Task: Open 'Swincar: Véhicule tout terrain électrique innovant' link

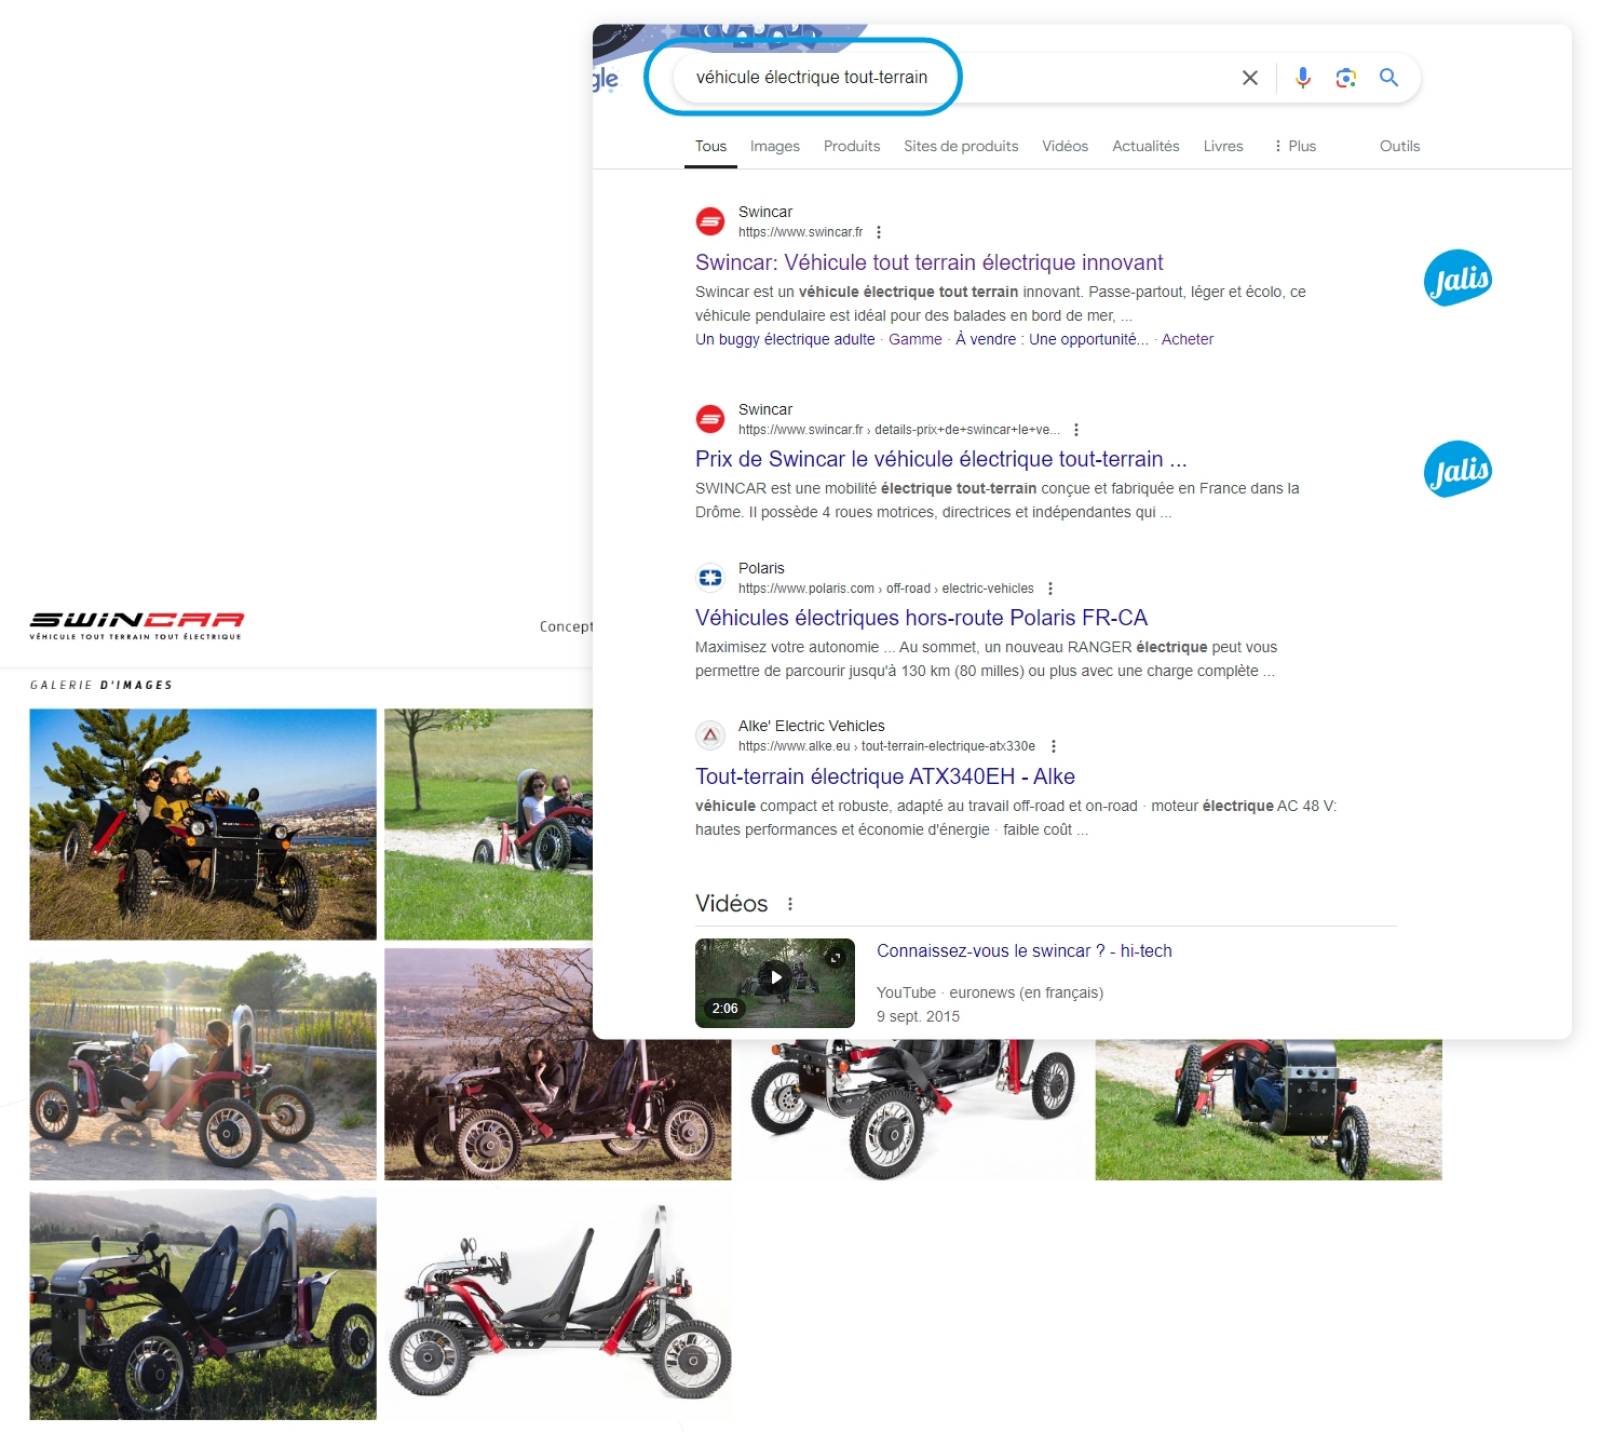Action: click(929, 262)
